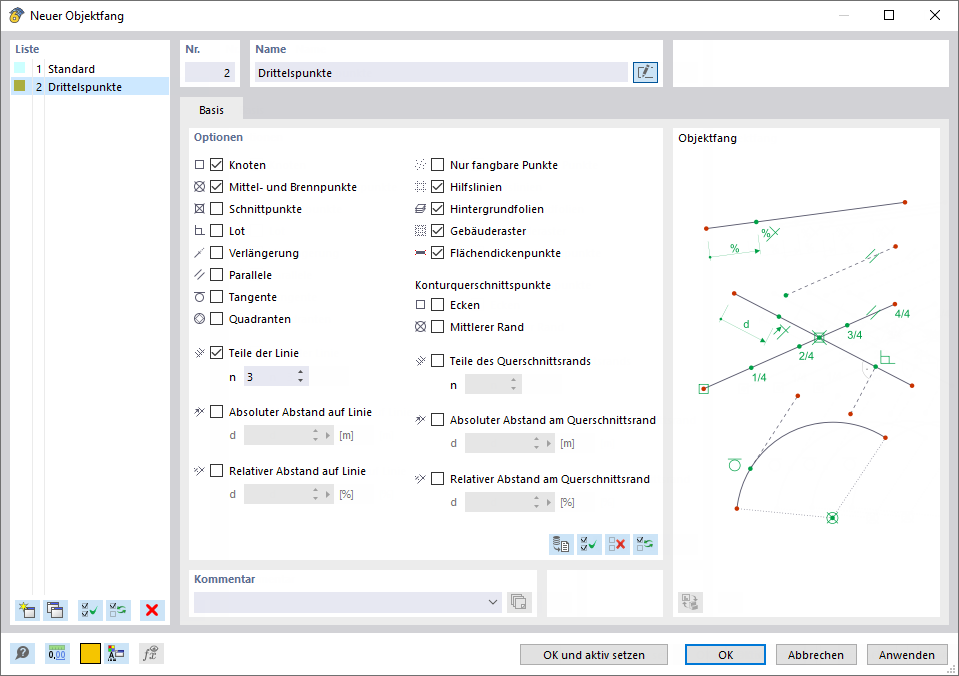This screenshot has width=959, height=676.
Task: Toggle Mittel- und Brennpunkte checkbox
Action: (x=217, y=187)
